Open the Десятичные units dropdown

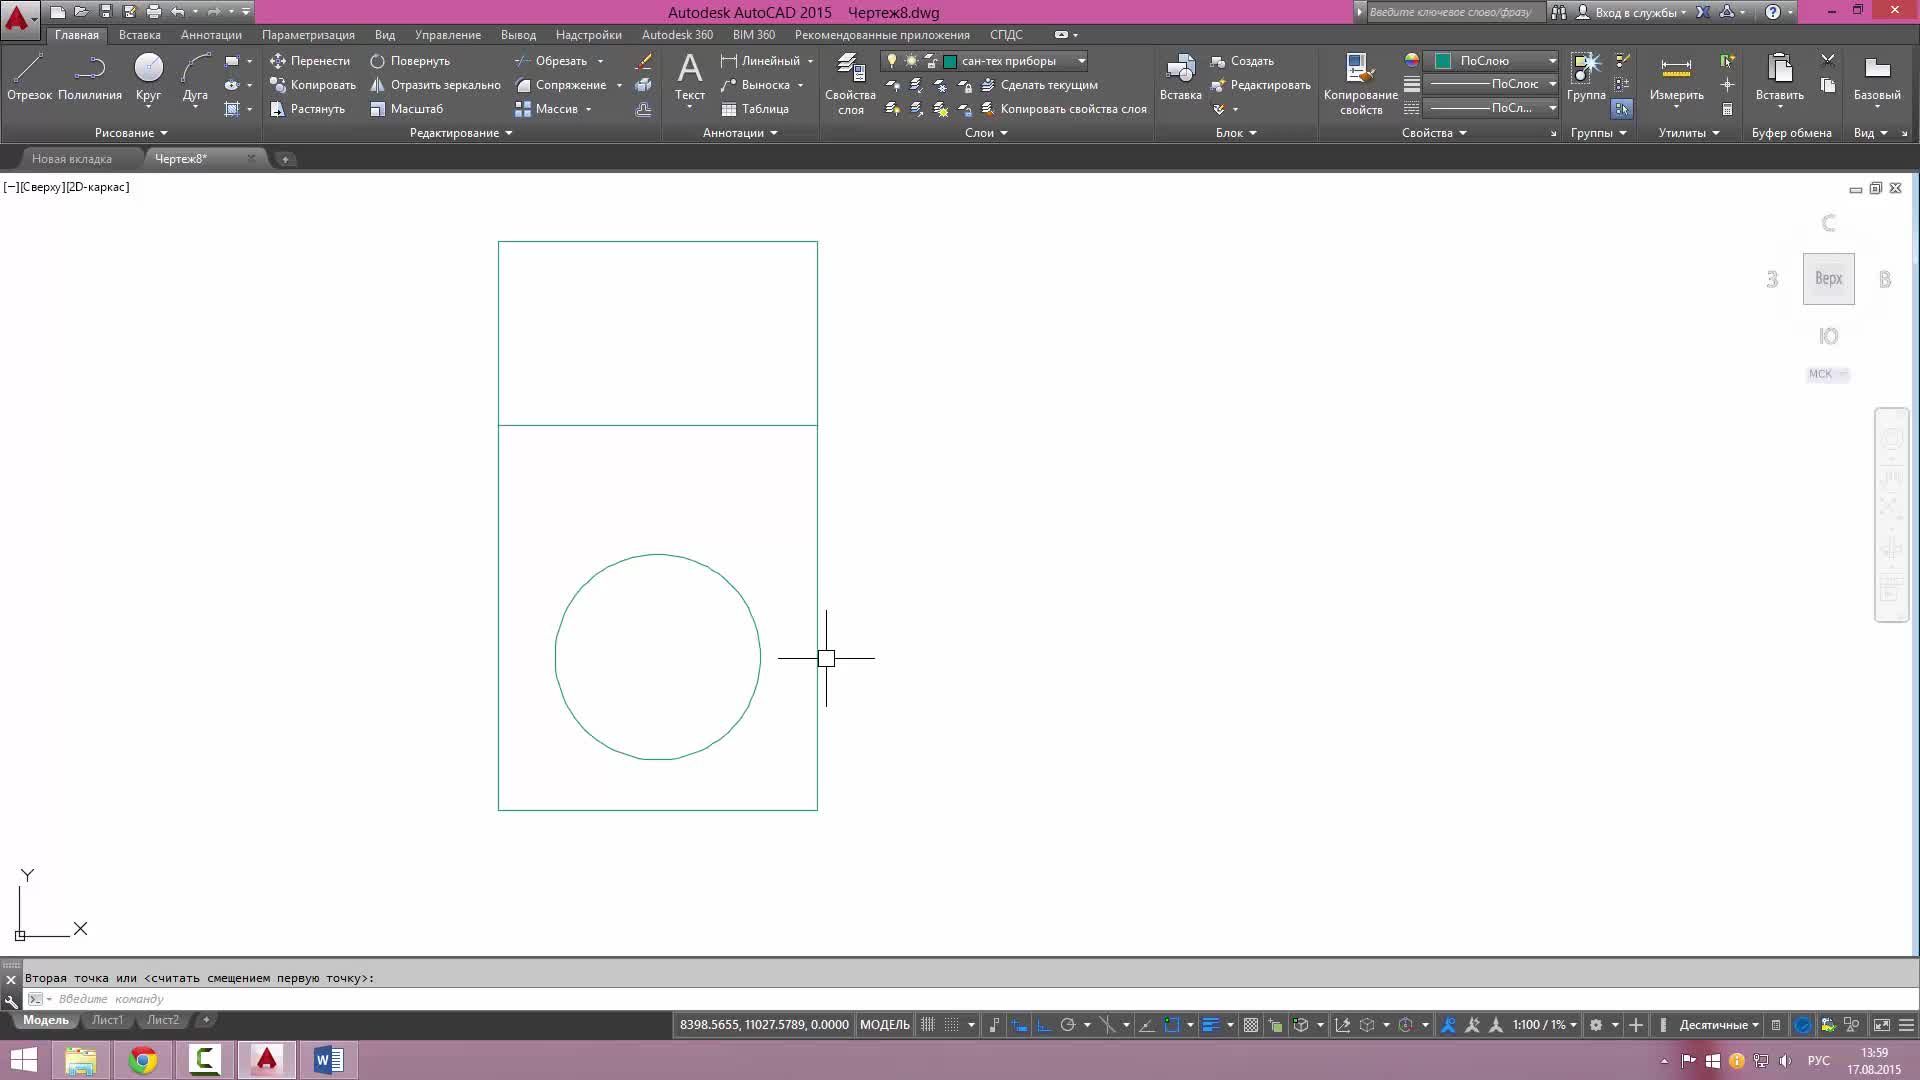1719,1025
